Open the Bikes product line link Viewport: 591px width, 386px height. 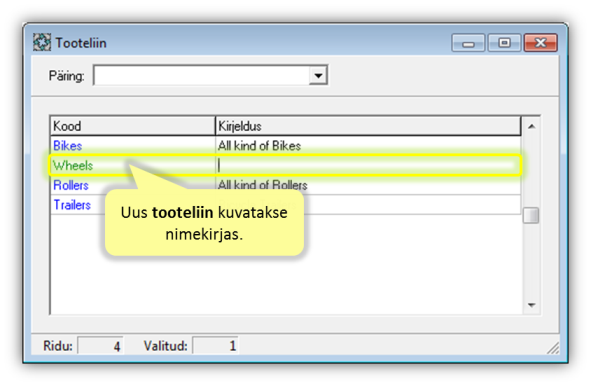[67, 146]
